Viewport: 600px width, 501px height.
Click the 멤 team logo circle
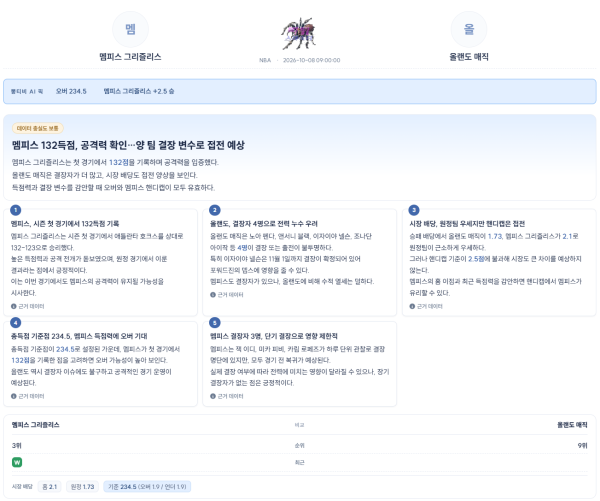click(130, 29)
